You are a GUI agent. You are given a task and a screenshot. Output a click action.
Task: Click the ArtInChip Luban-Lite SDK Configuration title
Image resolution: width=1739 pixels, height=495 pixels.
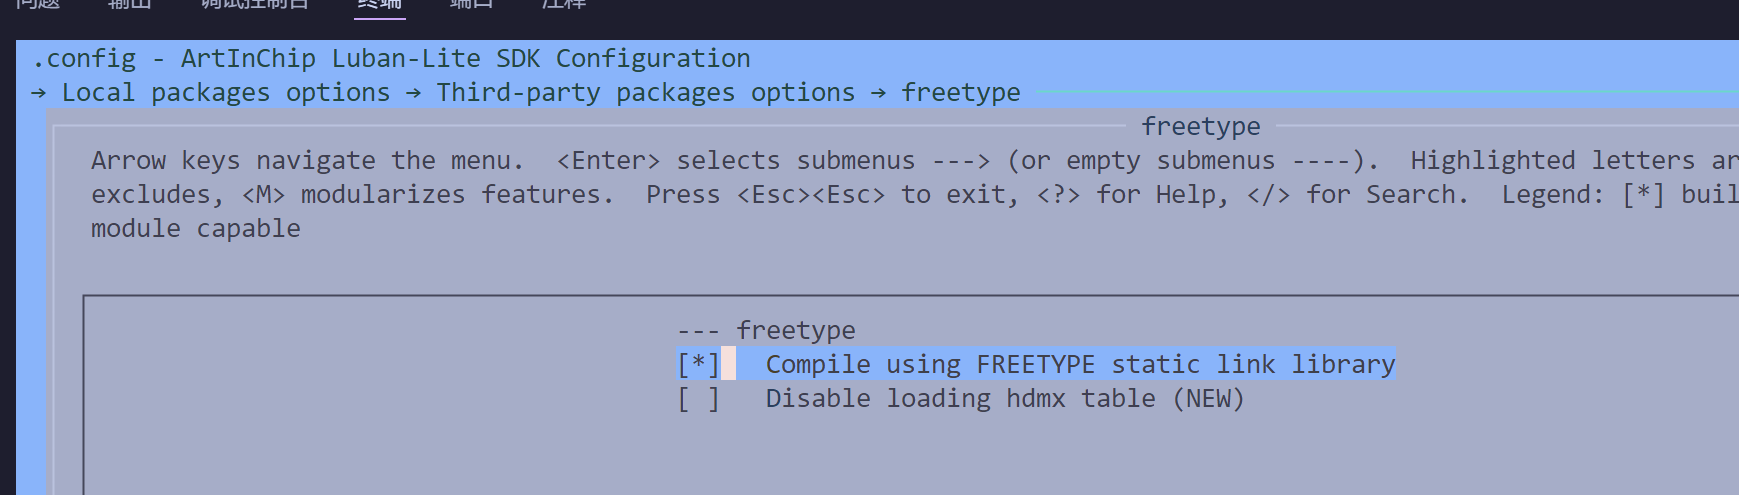465,59
